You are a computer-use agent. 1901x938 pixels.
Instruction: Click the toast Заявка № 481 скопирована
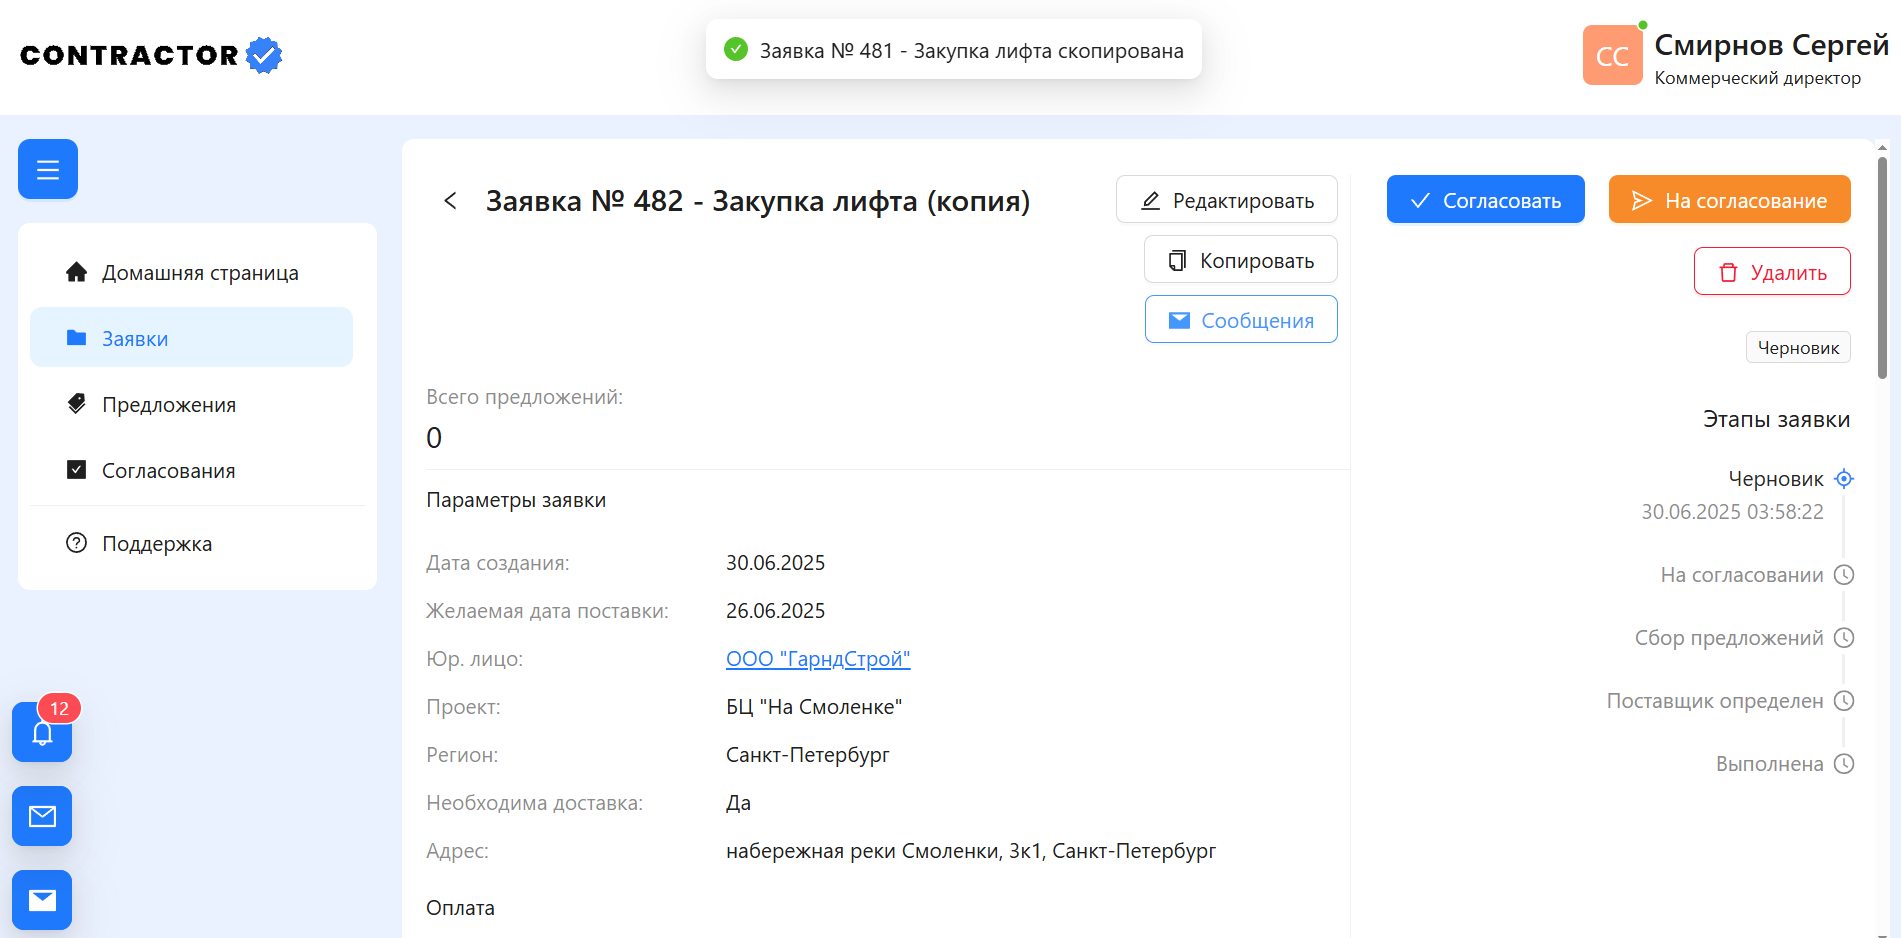[954, 50]
